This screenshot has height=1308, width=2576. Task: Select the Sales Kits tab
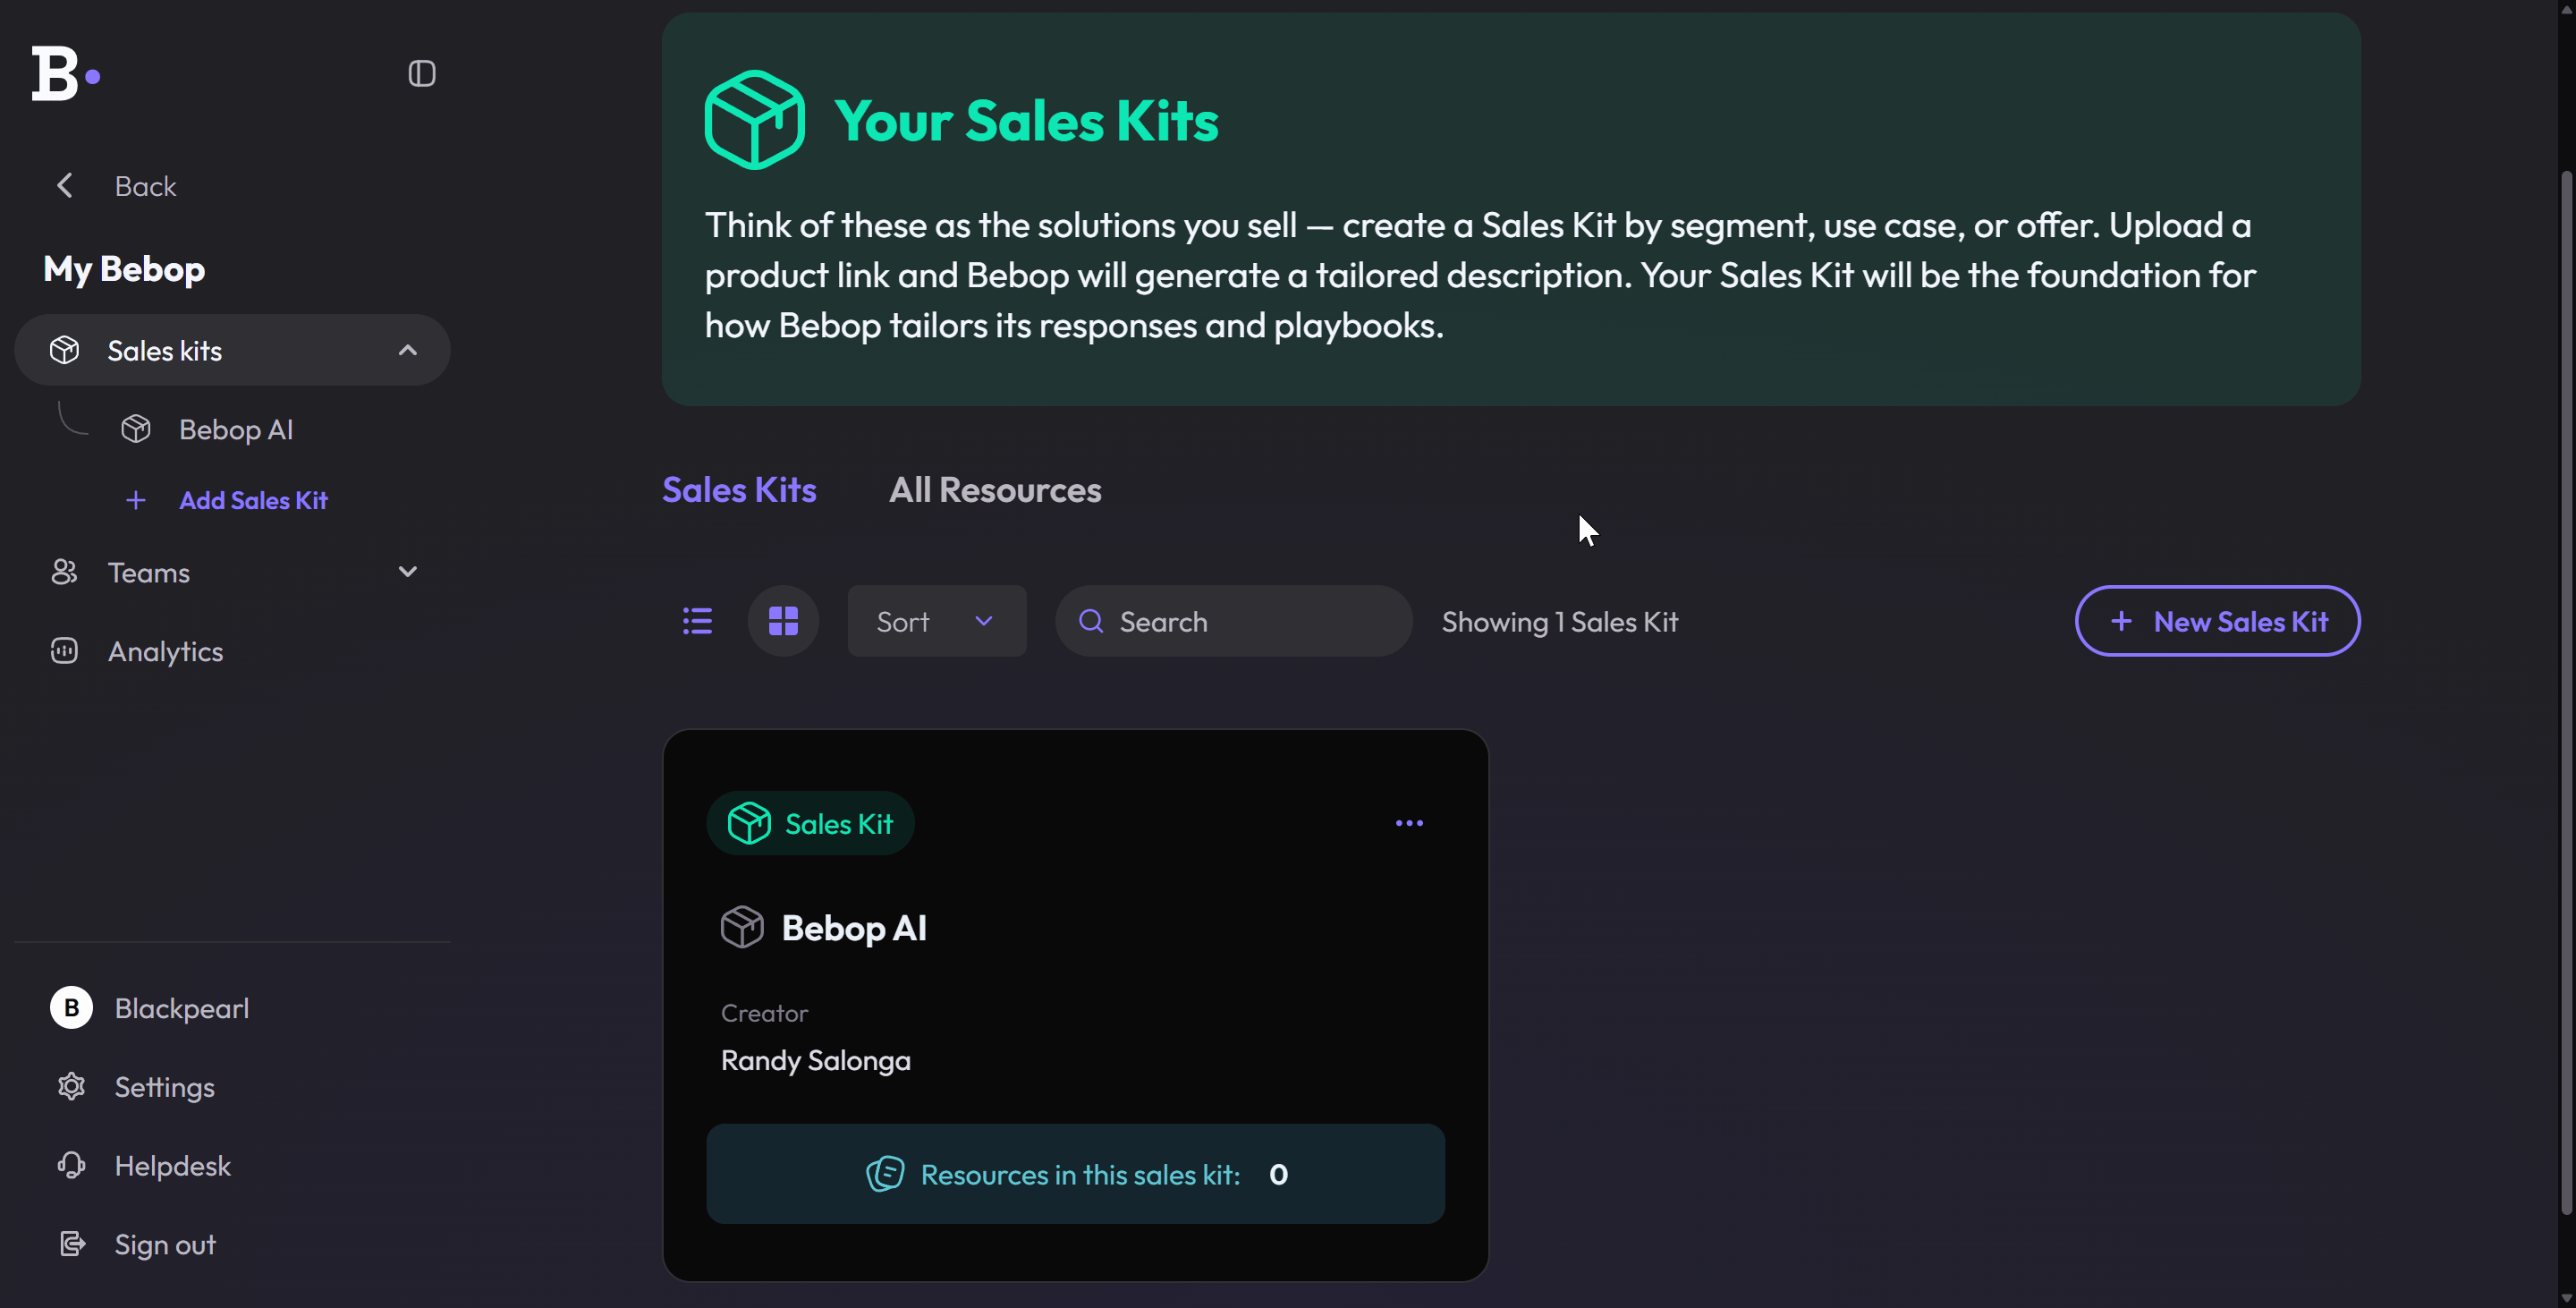[x=739, y=490]
